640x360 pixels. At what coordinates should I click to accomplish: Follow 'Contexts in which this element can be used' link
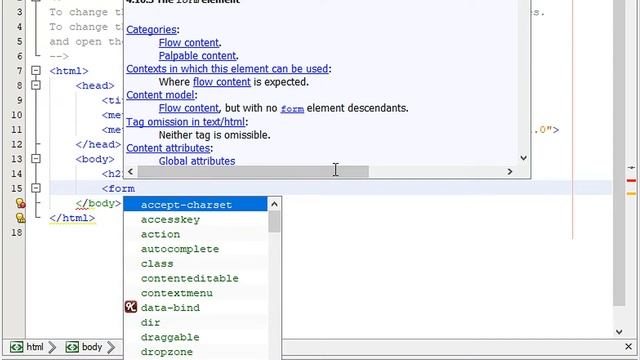227,69
